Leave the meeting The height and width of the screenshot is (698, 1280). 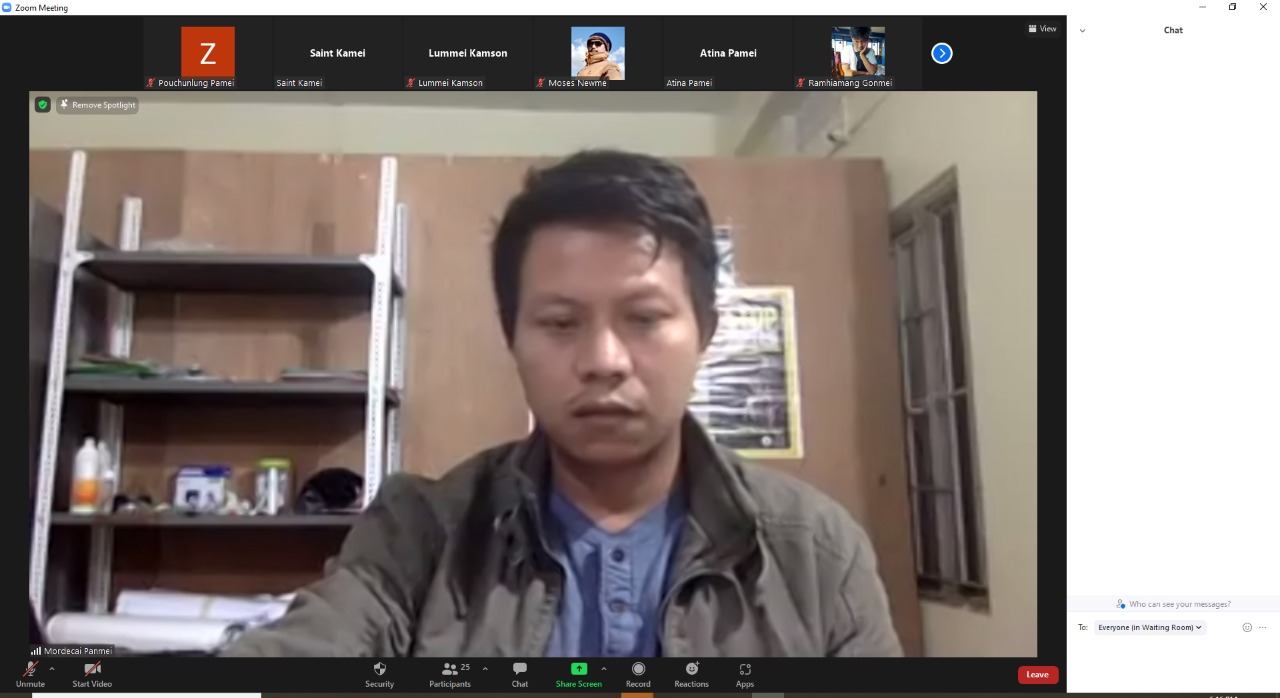[x=1037, y=675]
